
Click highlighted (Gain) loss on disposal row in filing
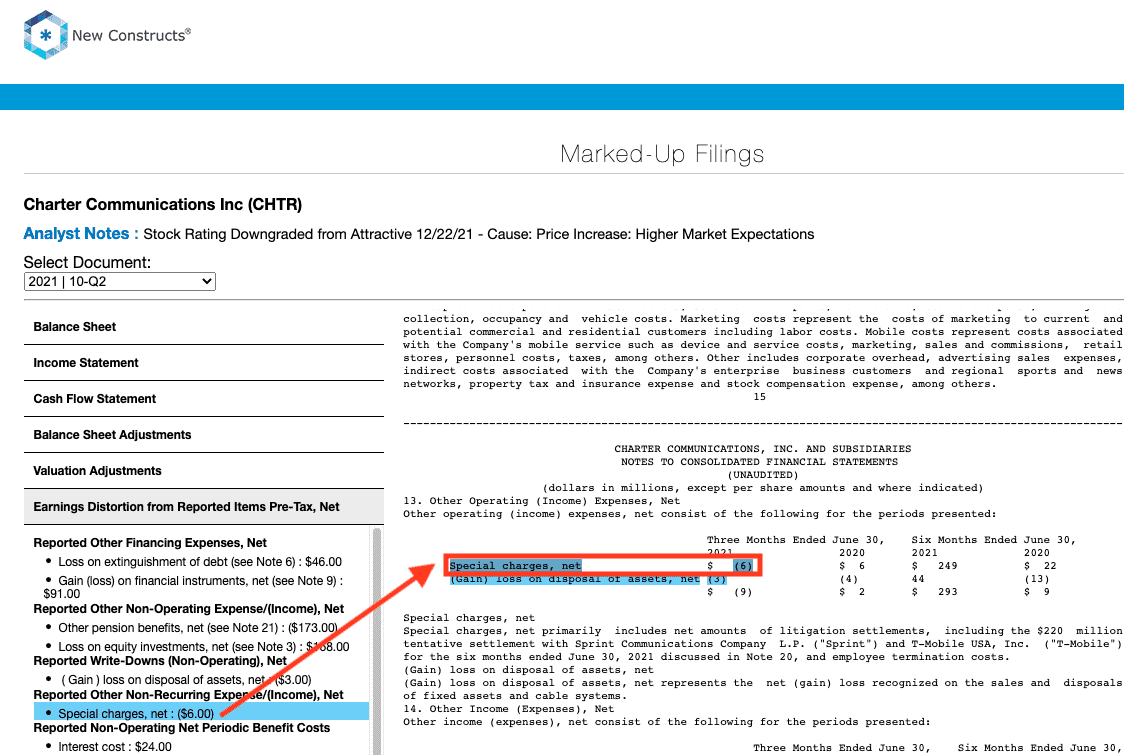[575, 579]
